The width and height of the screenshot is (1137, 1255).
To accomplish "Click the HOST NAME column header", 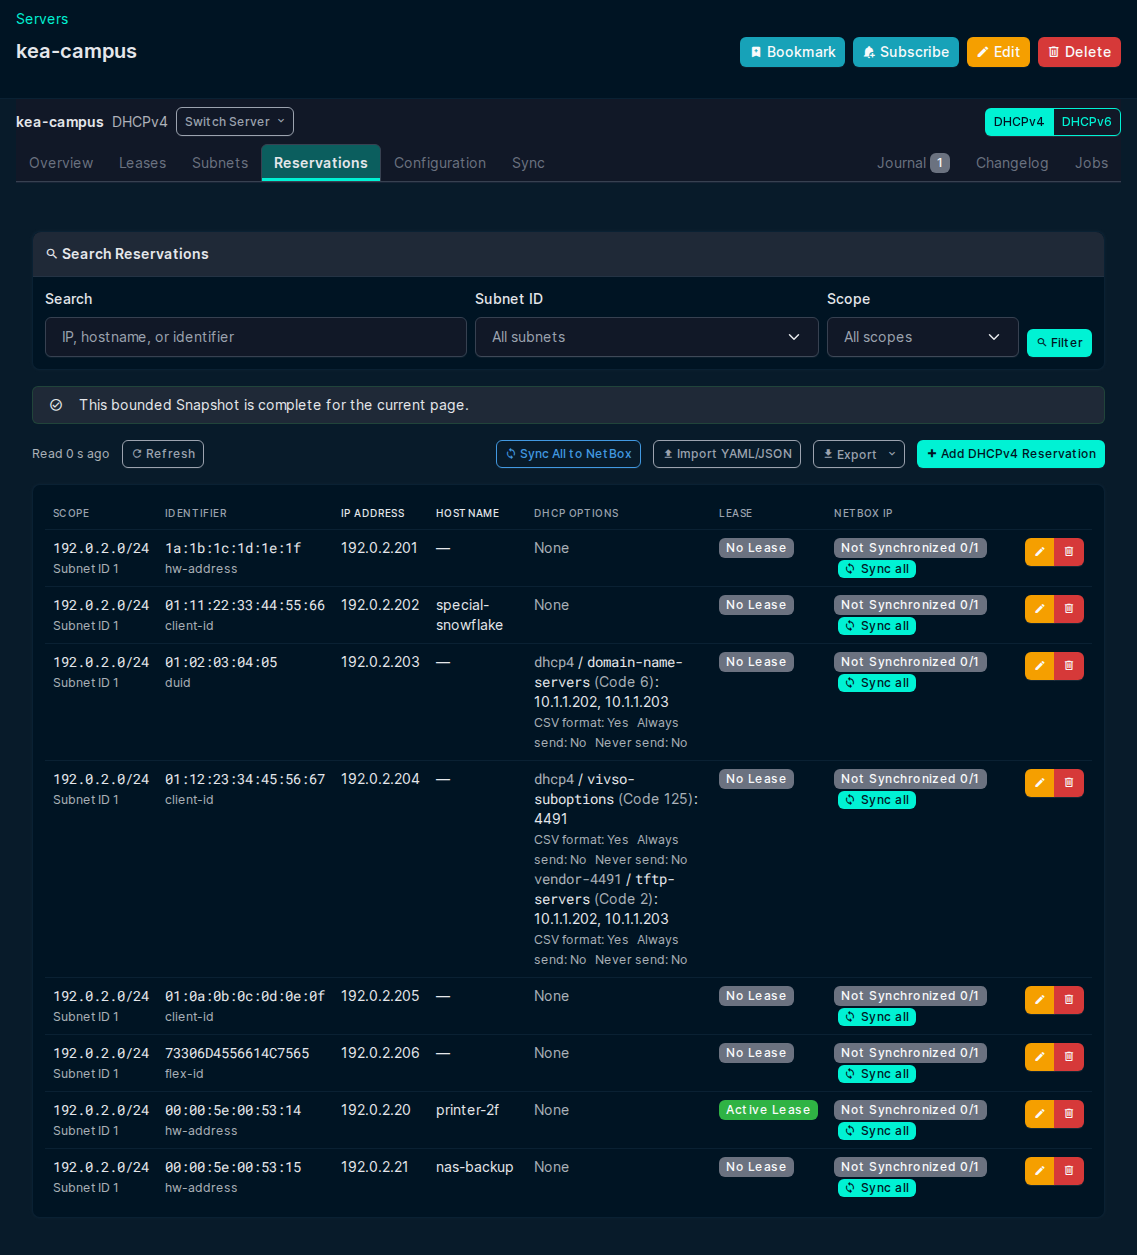I will [467, 513].
